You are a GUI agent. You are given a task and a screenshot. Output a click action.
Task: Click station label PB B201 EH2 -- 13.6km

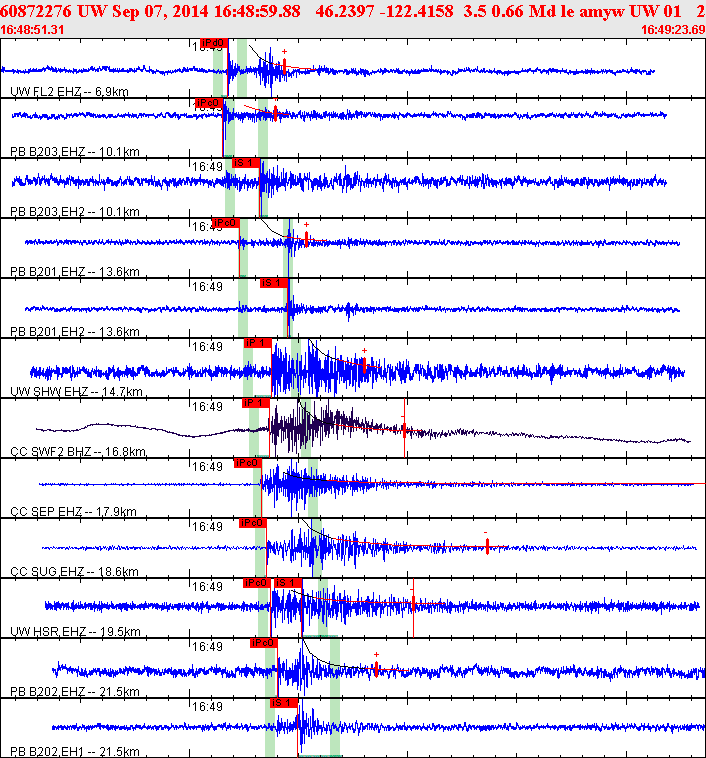pyautogui.click(x=75, y=332)
